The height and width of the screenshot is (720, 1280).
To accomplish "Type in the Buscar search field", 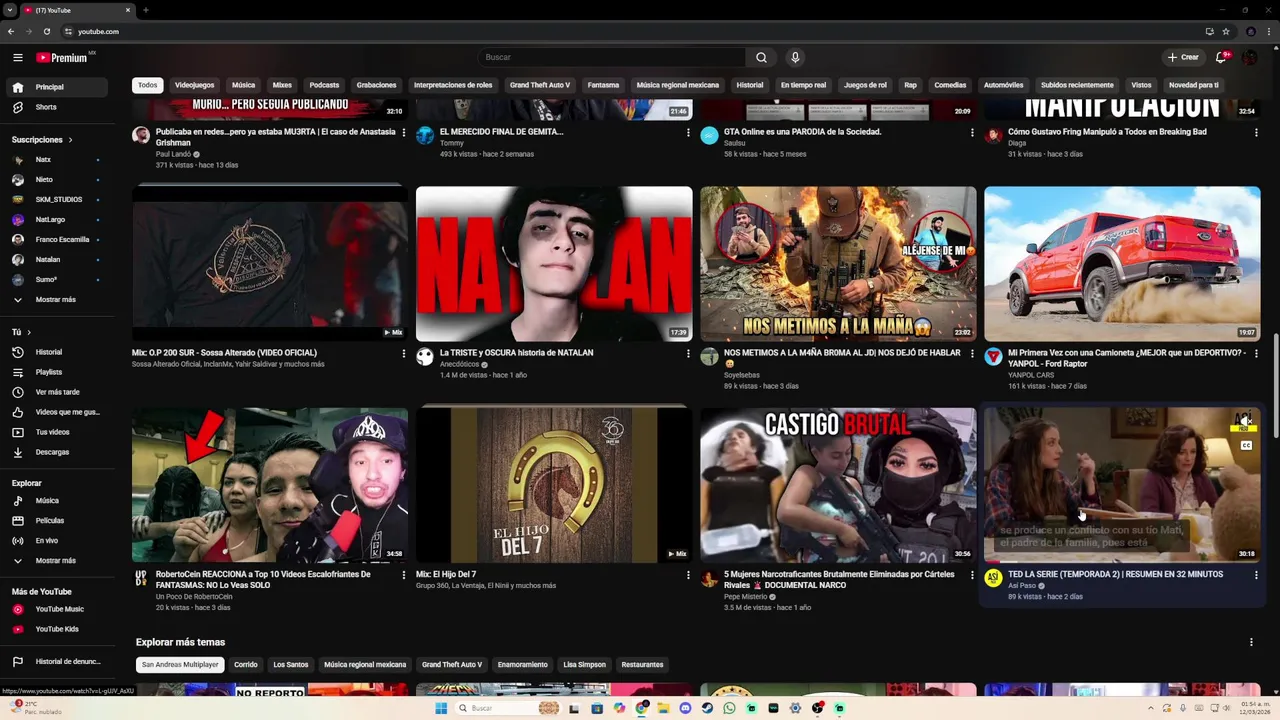I will pyautogui.click(x=612, y=57).
